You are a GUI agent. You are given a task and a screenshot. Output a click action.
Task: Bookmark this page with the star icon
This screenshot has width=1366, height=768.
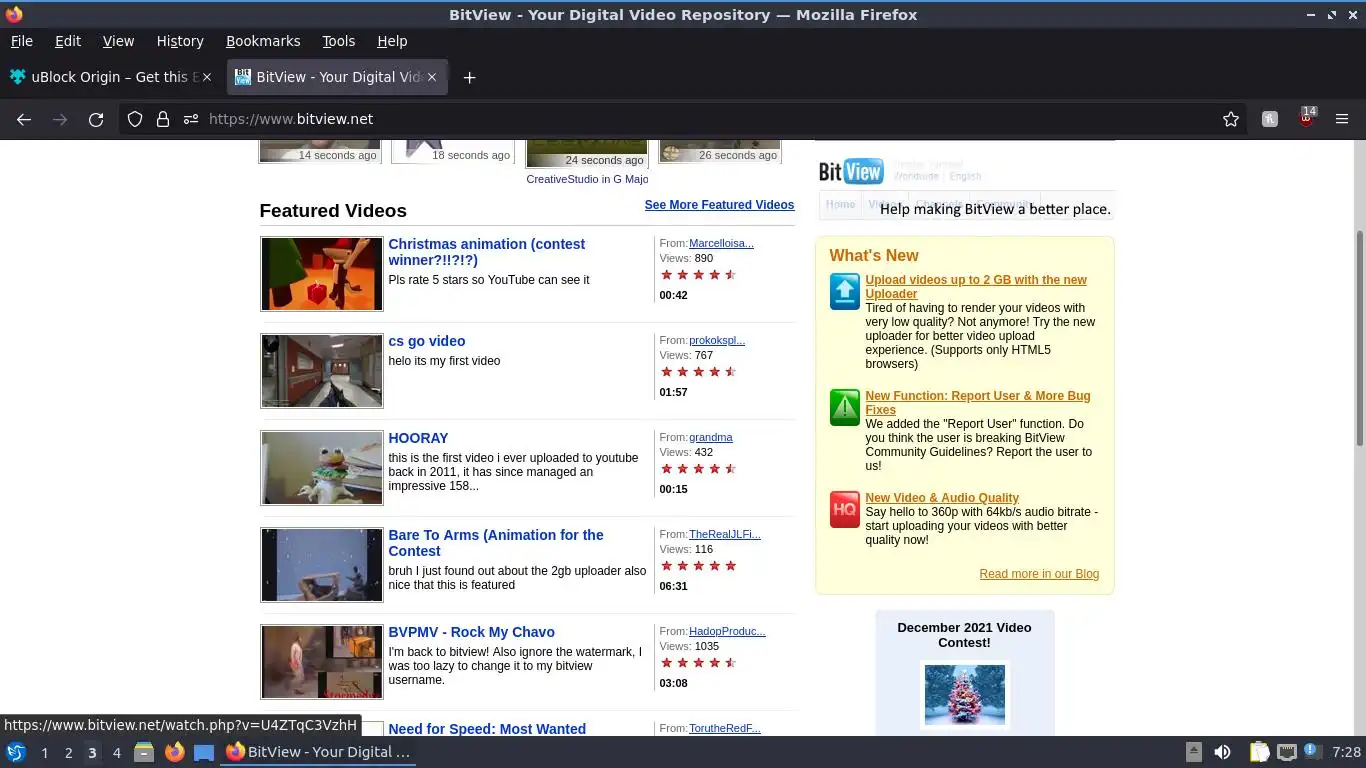(1231, 119)
